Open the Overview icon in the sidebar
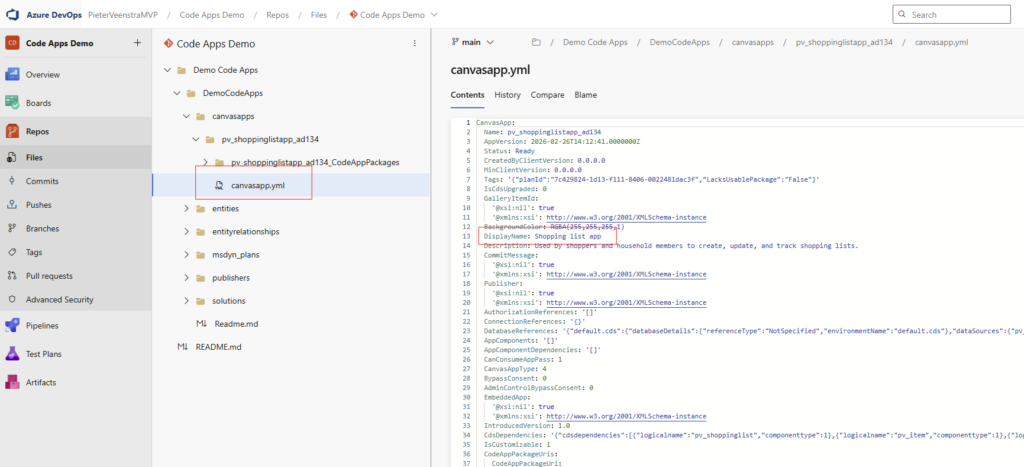1024x467 pixels. (x=12, y=75)
